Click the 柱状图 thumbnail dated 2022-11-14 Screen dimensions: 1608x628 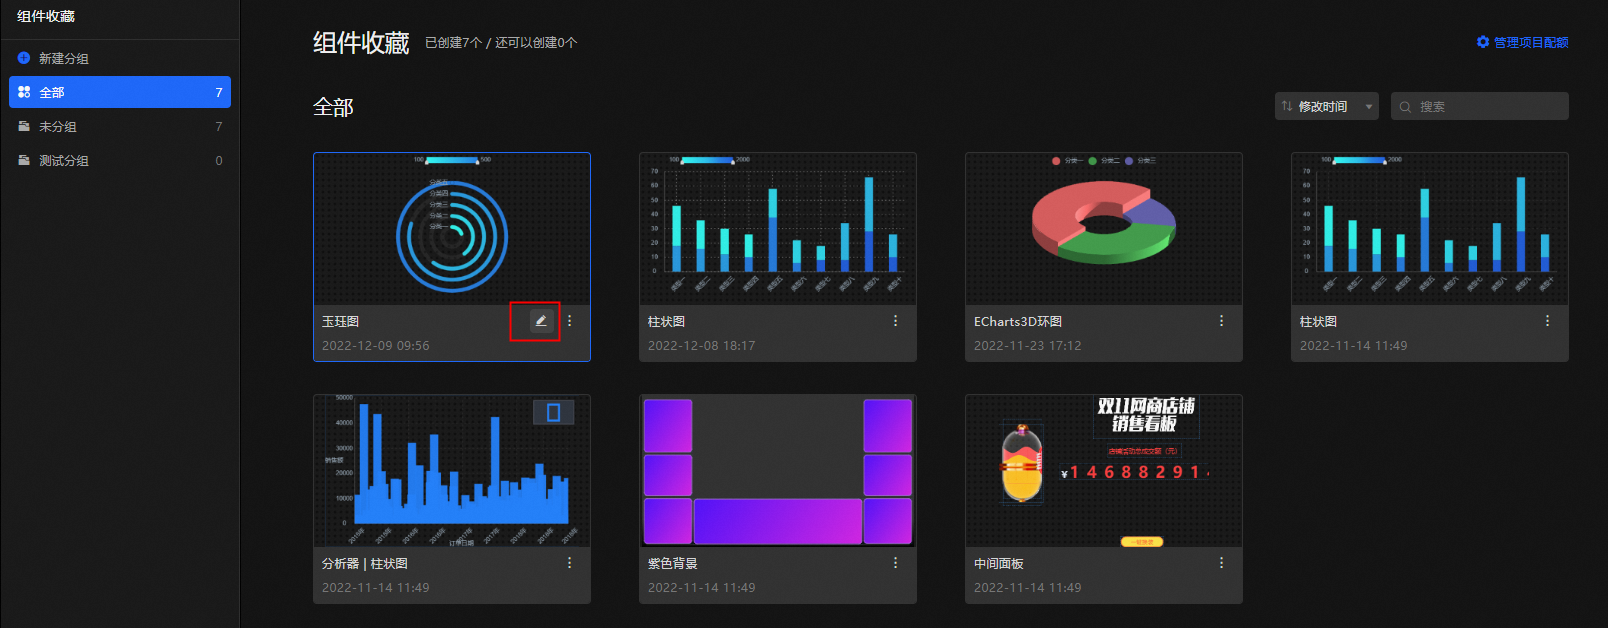(1430, 229)
